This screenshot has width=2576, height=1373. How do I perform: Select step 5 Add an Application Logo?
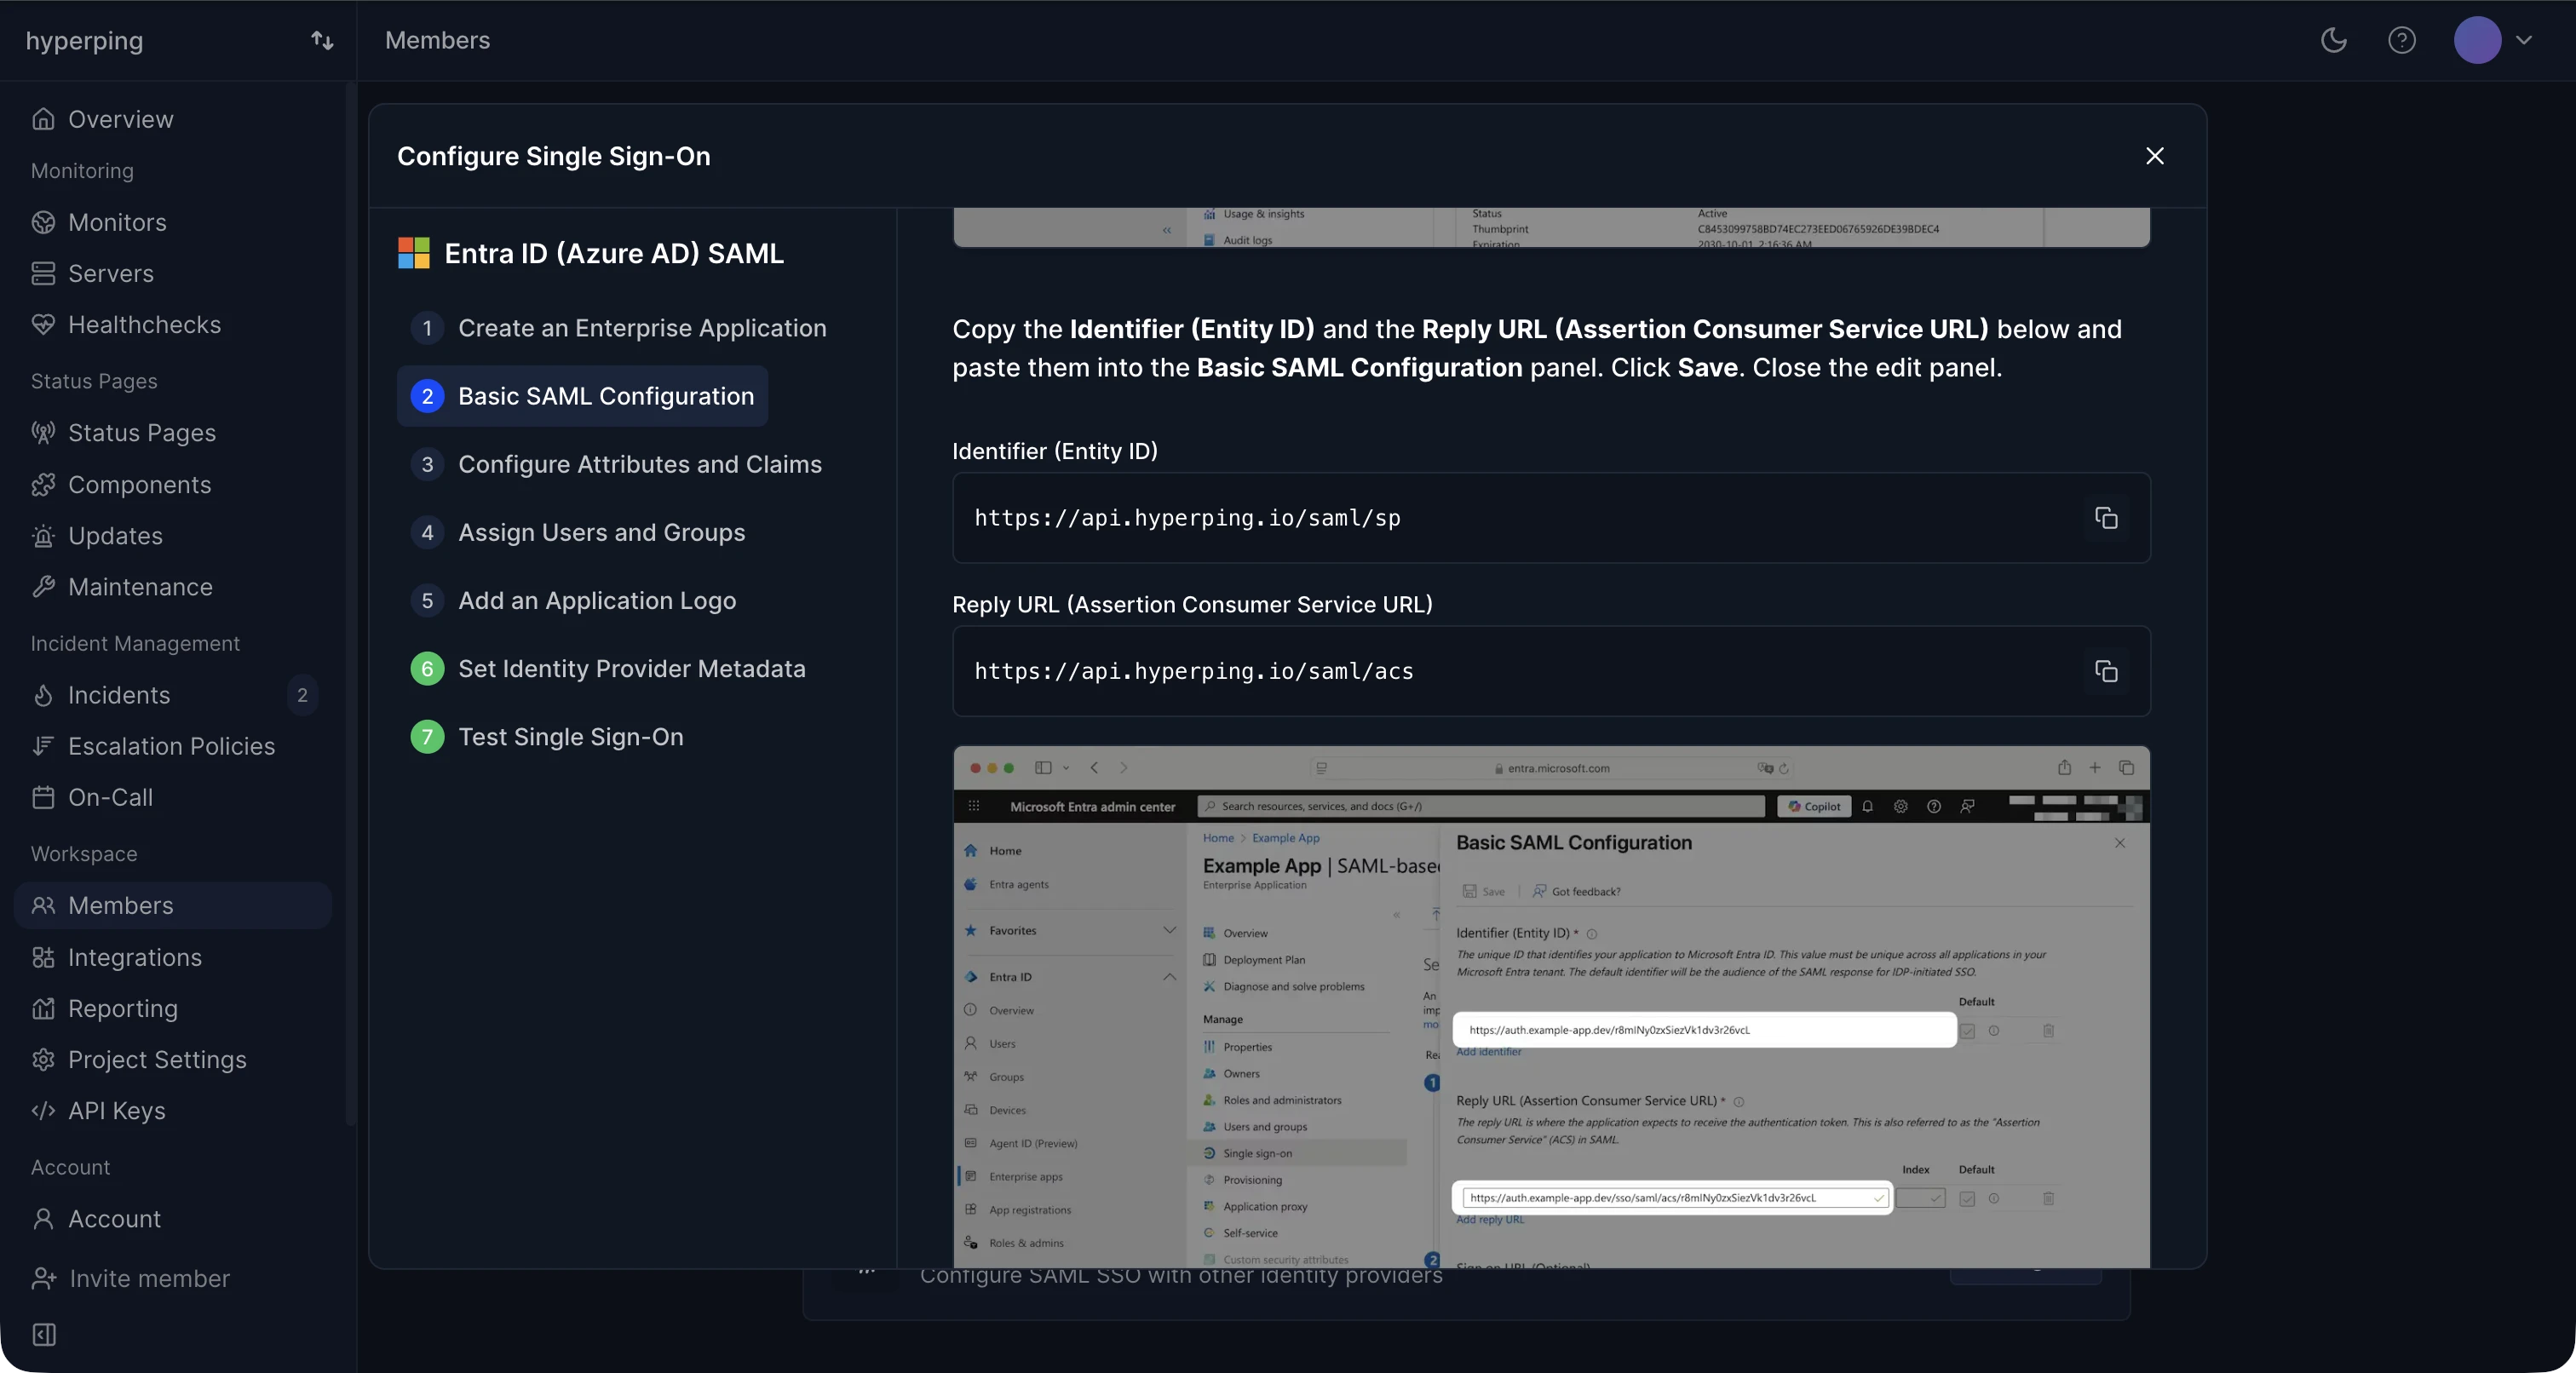pos(573,600)
